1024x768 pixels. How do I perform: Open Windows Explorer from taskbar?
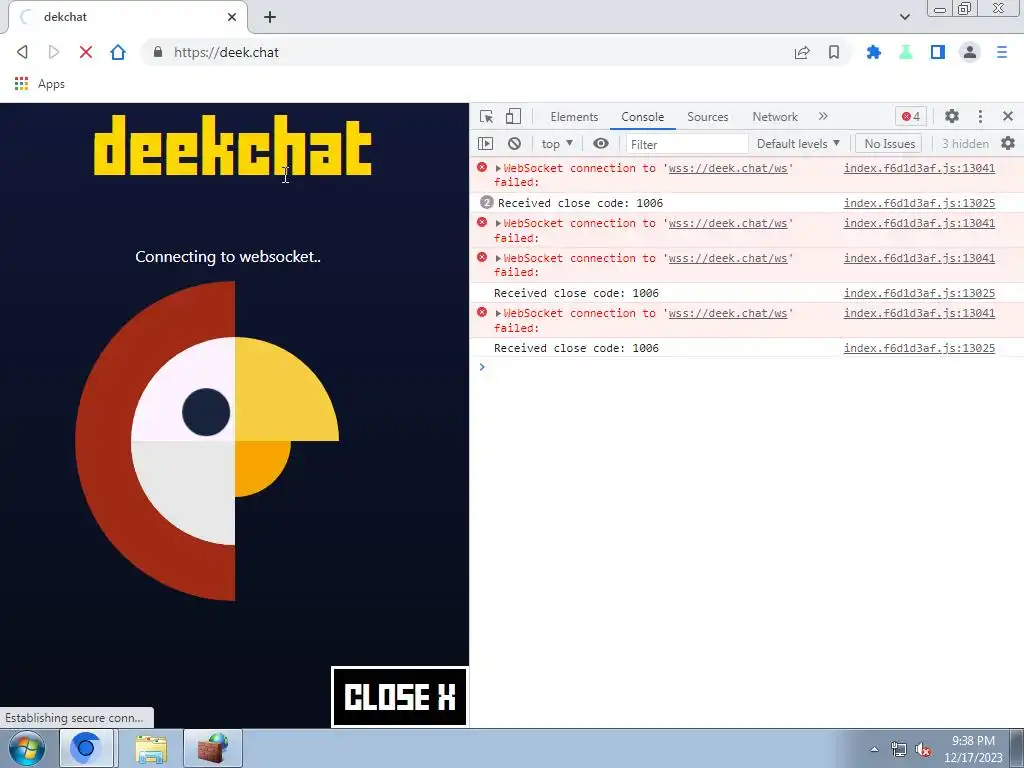pos(151,748)
